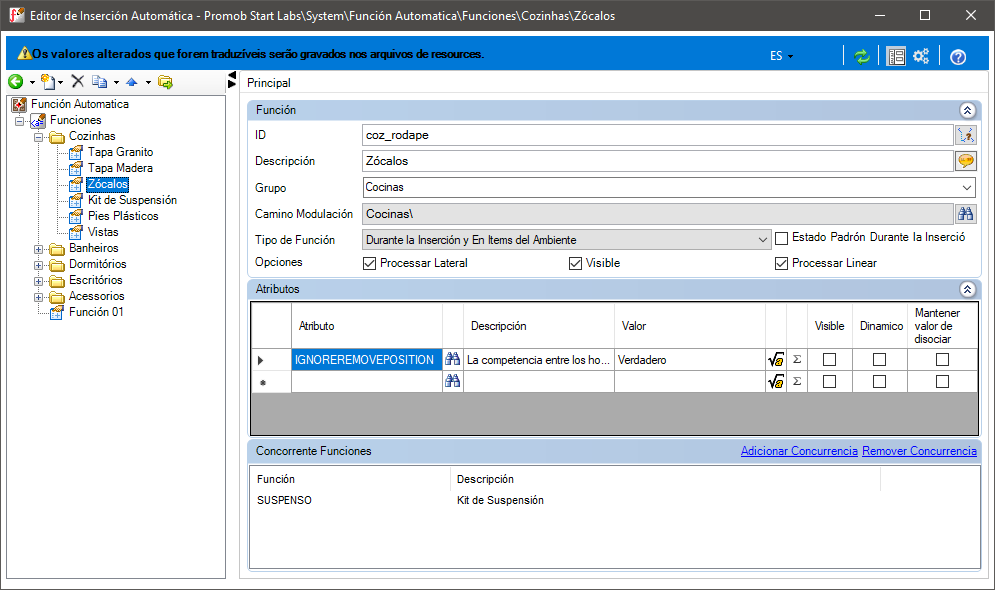Click binoculars icon beside Camino Modulación
Image resolution: width=995 pixels, height=601 pixels.
[x=966, y=214]
